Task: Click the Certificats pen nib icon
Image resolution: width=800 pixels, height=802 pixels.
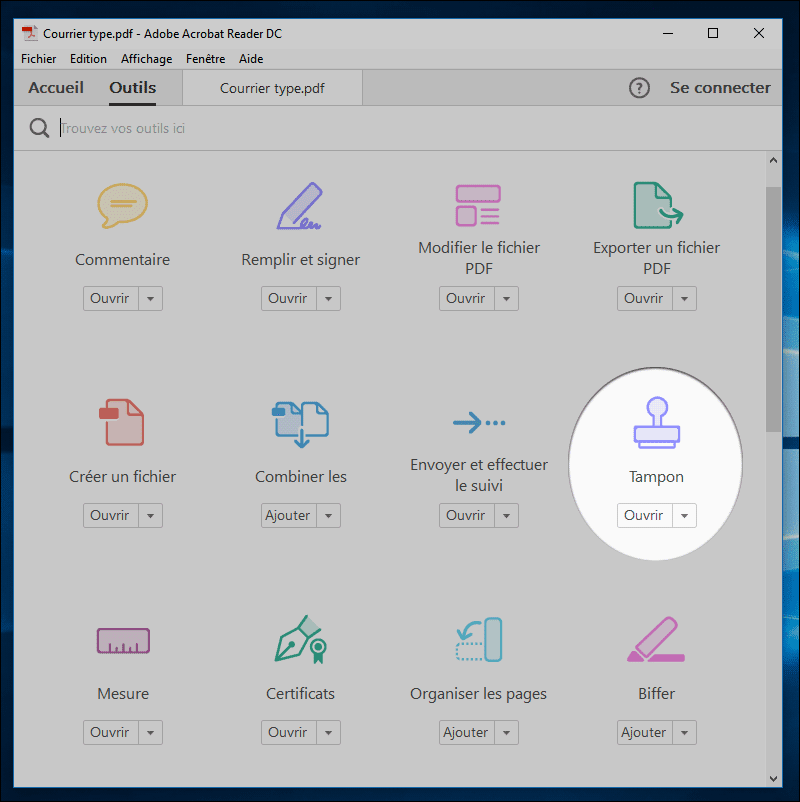Action: click(301, 639)
